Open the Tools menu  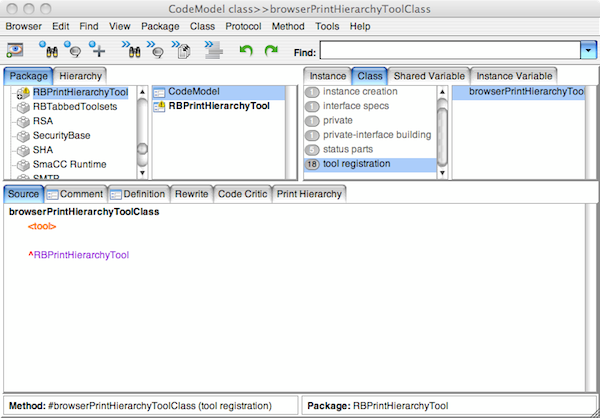327,26
